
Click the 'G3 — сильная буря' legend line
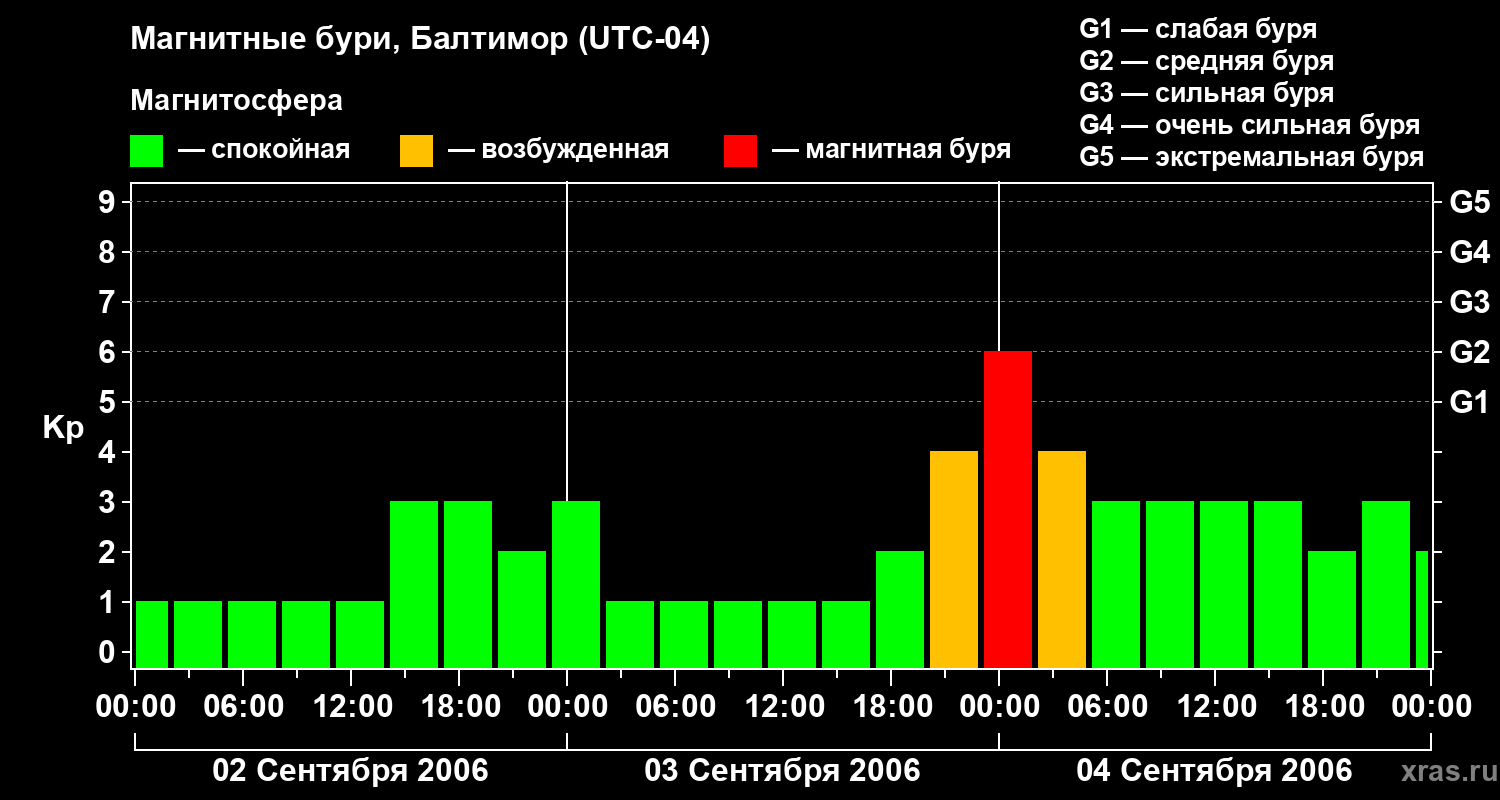coord(1207,93)
